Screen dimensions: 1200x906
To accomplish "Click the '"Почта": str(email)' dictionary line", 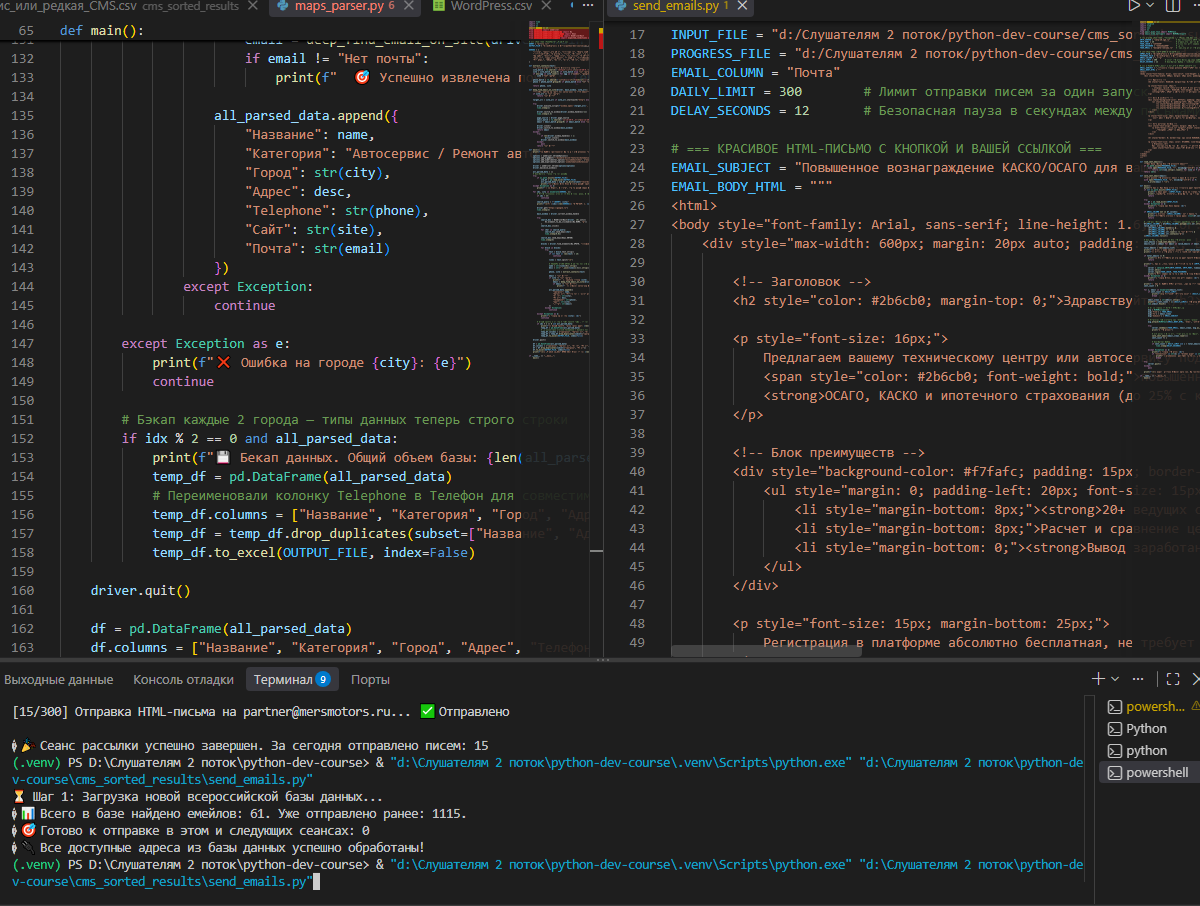I will (318, 249).
